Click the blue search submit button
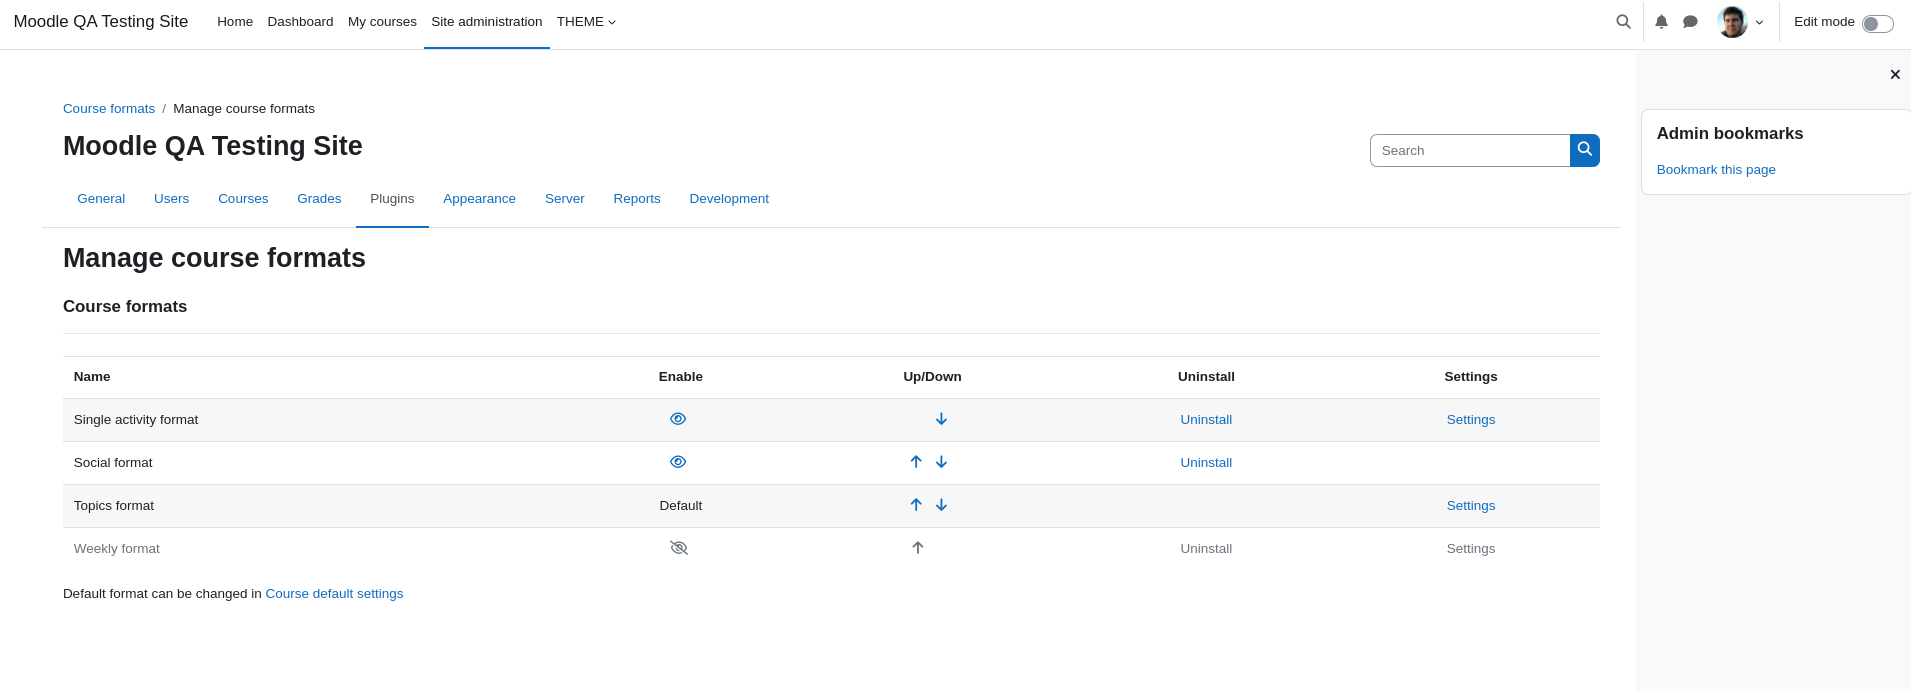 click(1584, 150)
